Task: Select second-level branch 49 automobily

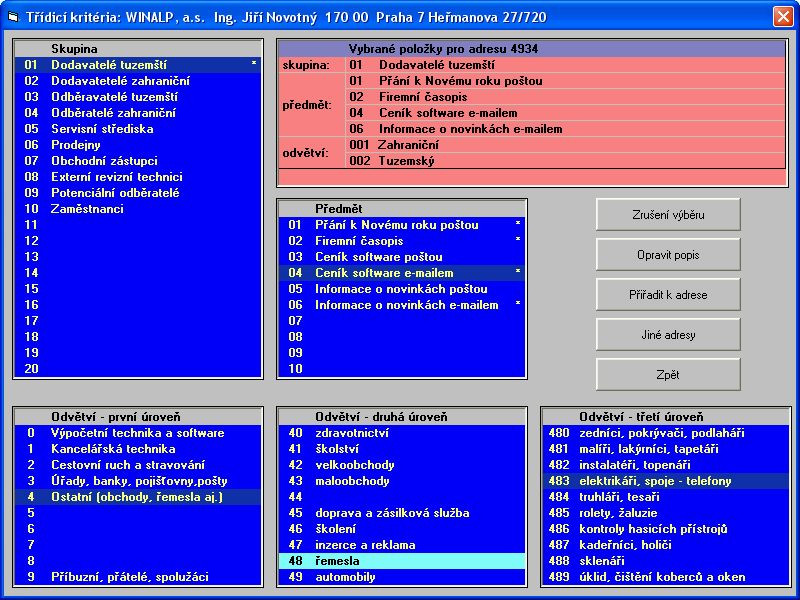Action: (402, 577)
